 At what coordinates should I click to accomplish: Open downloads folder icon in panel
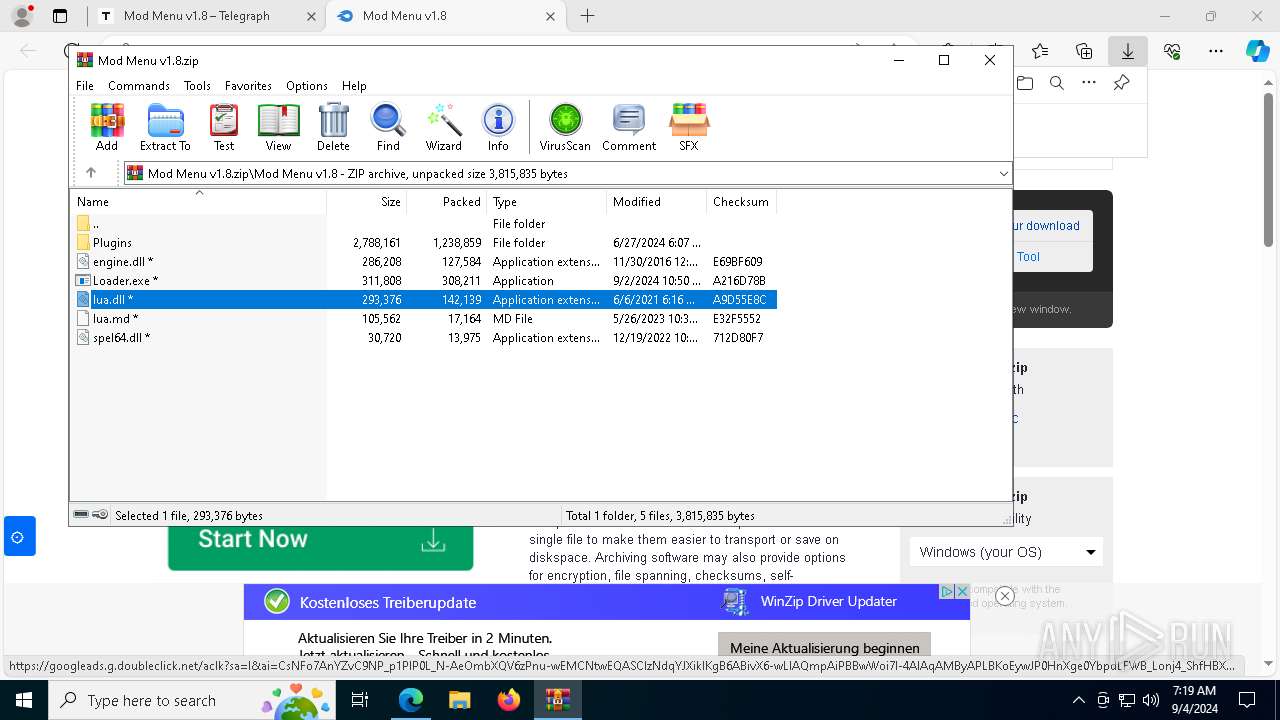point(1025,83)
